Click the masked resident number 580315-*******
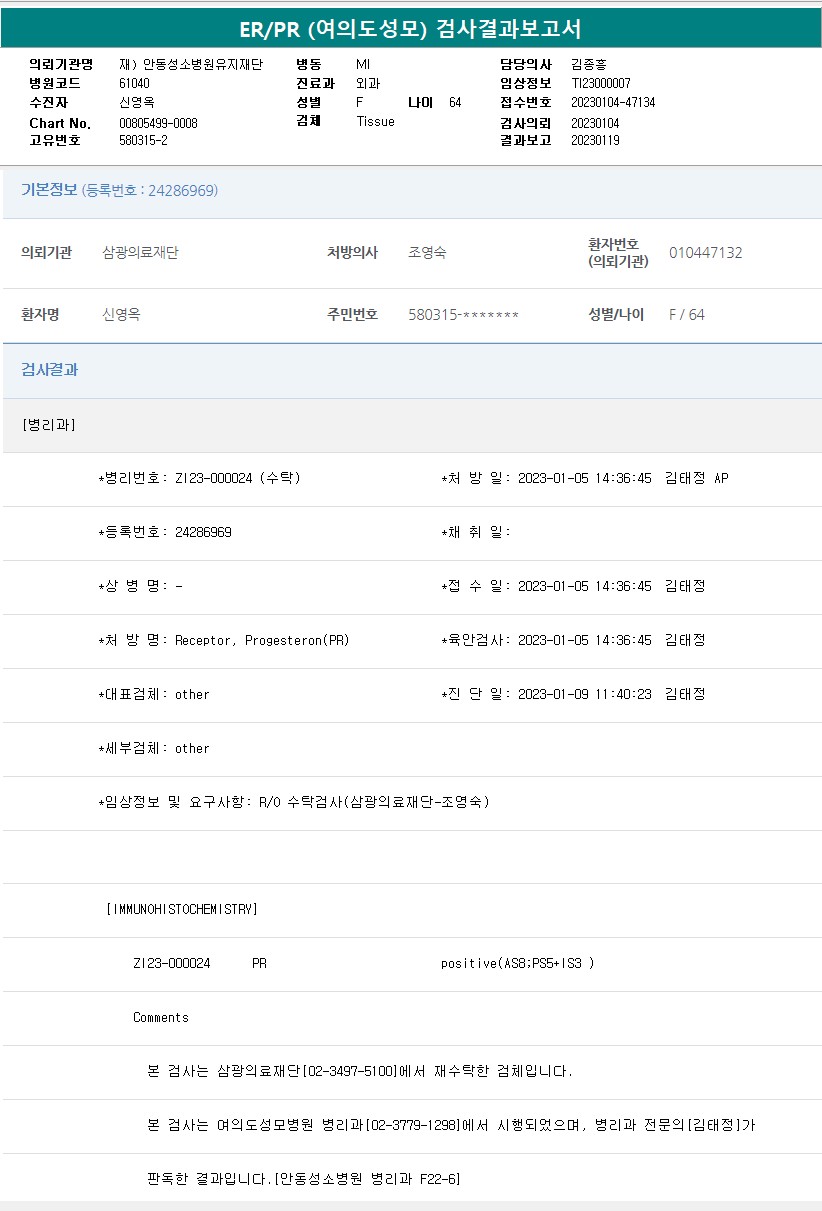 coord(463,315)
